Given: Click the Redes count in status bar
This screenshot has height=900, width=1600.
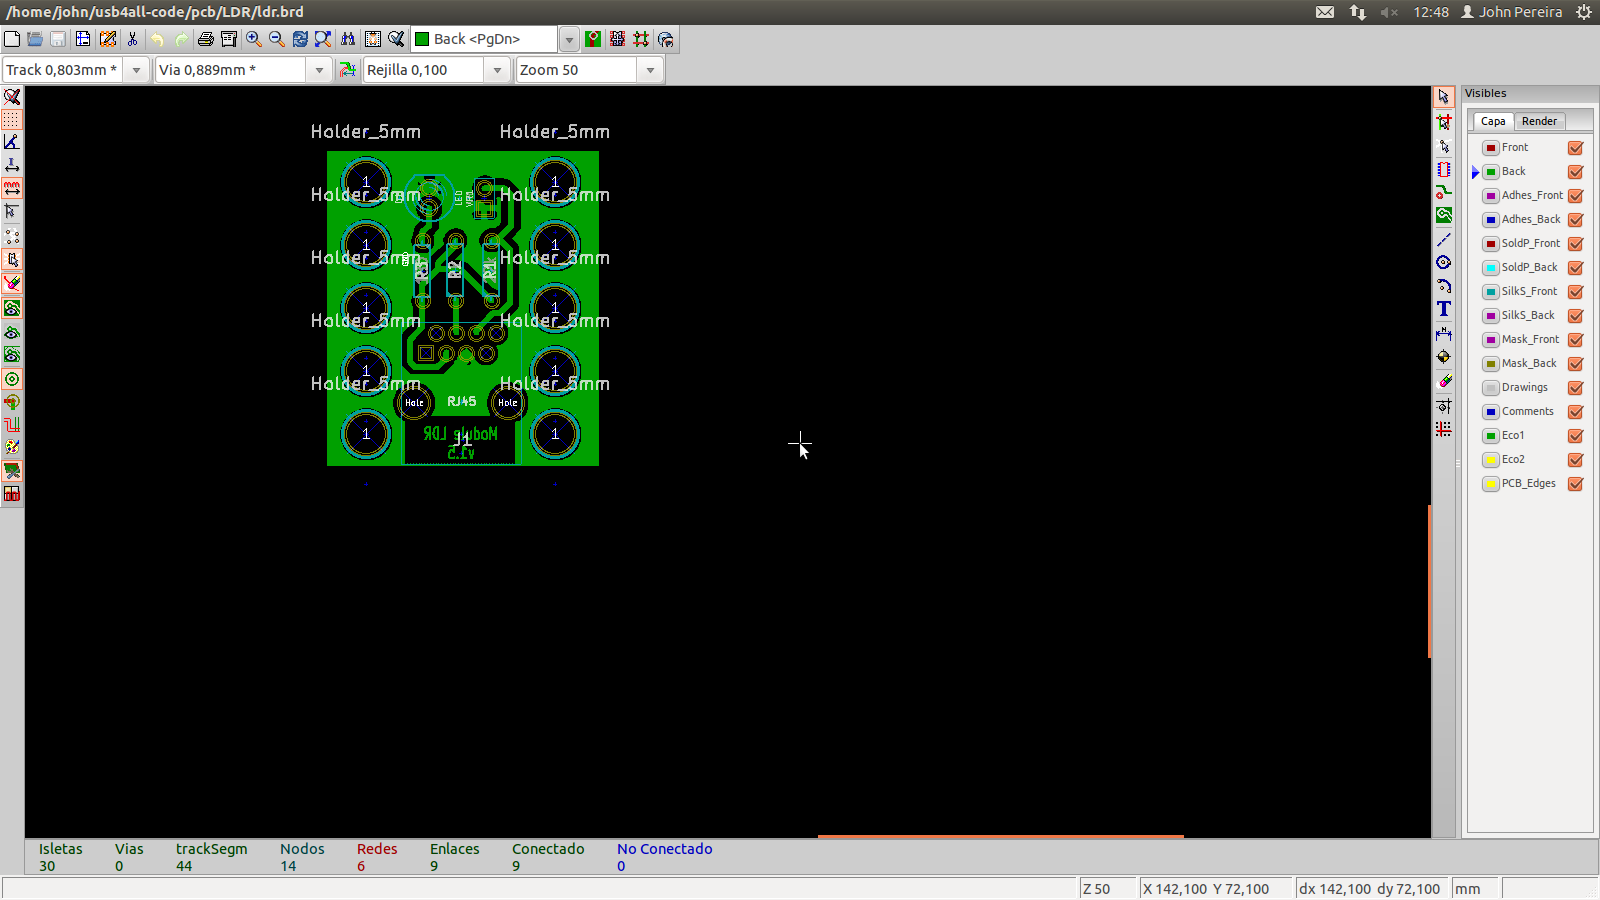Looking at the screenshot, I should click(361, 866).
